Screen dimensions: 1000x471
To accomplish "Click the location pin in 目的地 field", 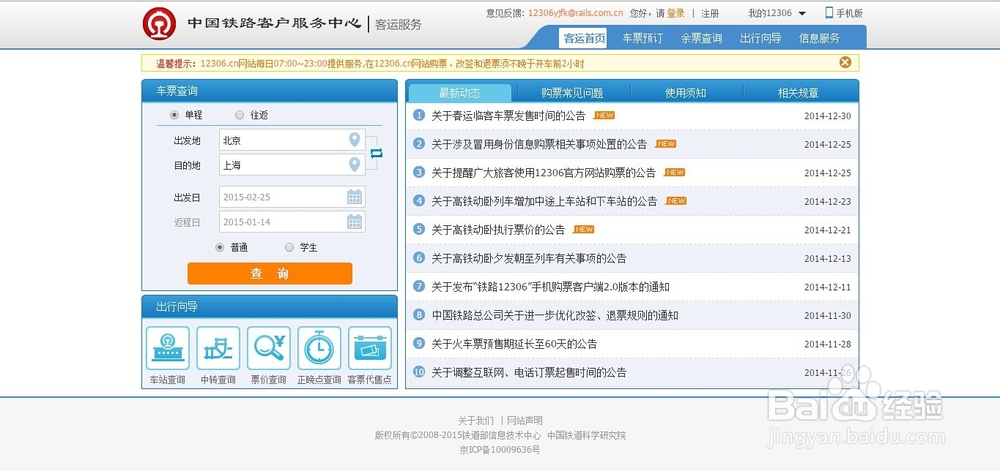I will pyautogui.click(x=355, y=165).
